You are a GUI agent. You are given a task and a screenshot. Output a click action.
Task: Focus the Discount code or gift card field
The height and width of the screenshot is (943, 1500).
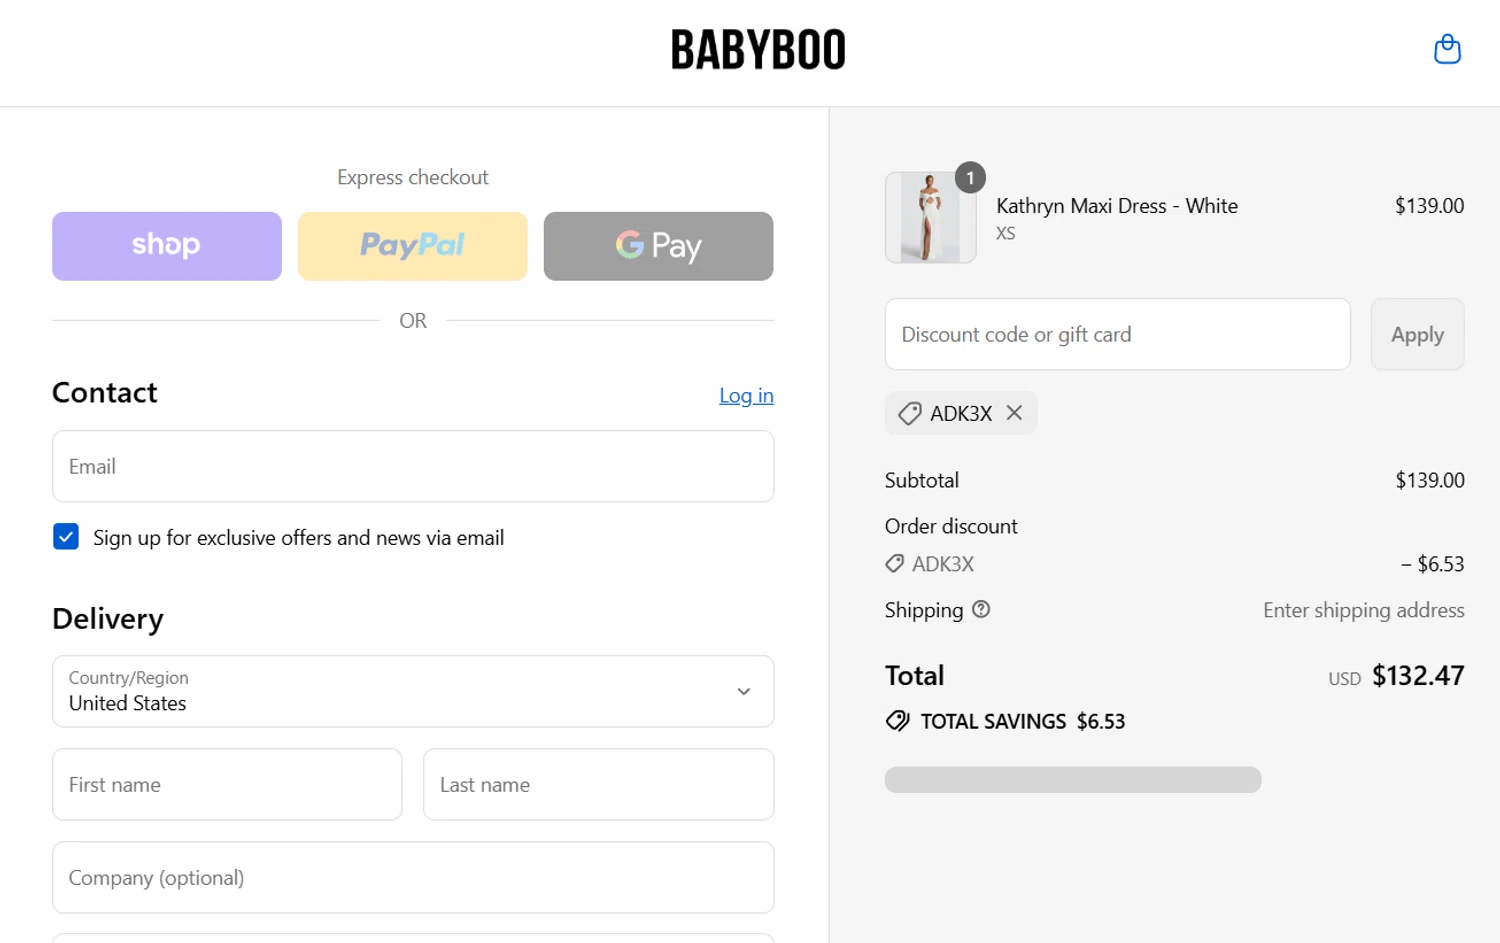(1117, 334)
